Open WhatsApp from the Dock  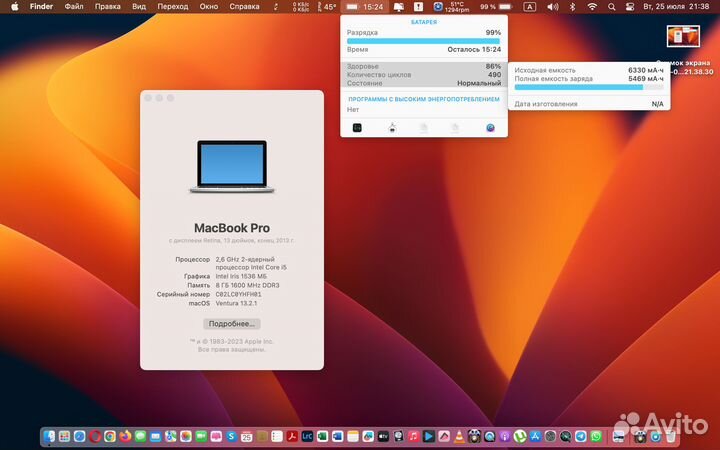click(596, 436)
